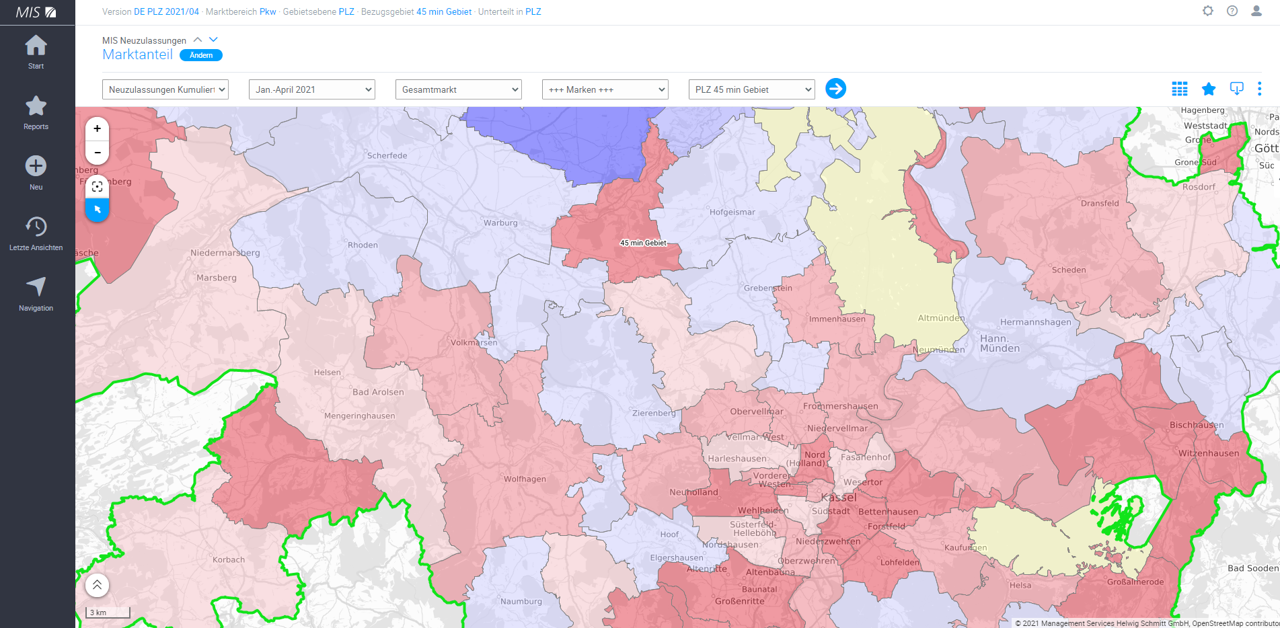Open the PLZ 45 min Gebiet dropdown

[752, 89]
